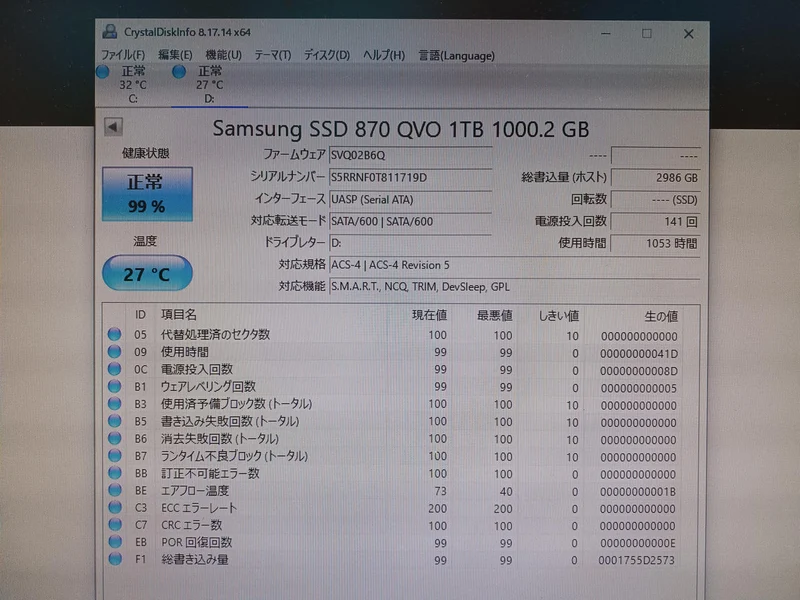Click the 生の値 column header
Viewport: 800px width, 600px height.
[x=661, y=317]
